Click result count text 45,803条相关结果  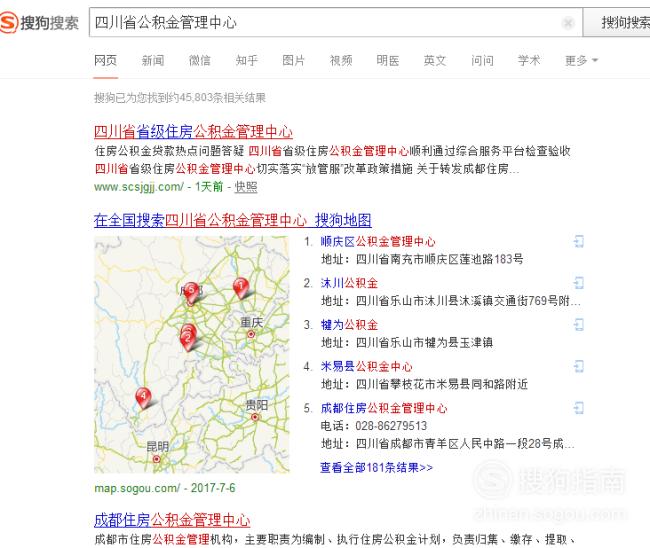click(x=223, y=98)
